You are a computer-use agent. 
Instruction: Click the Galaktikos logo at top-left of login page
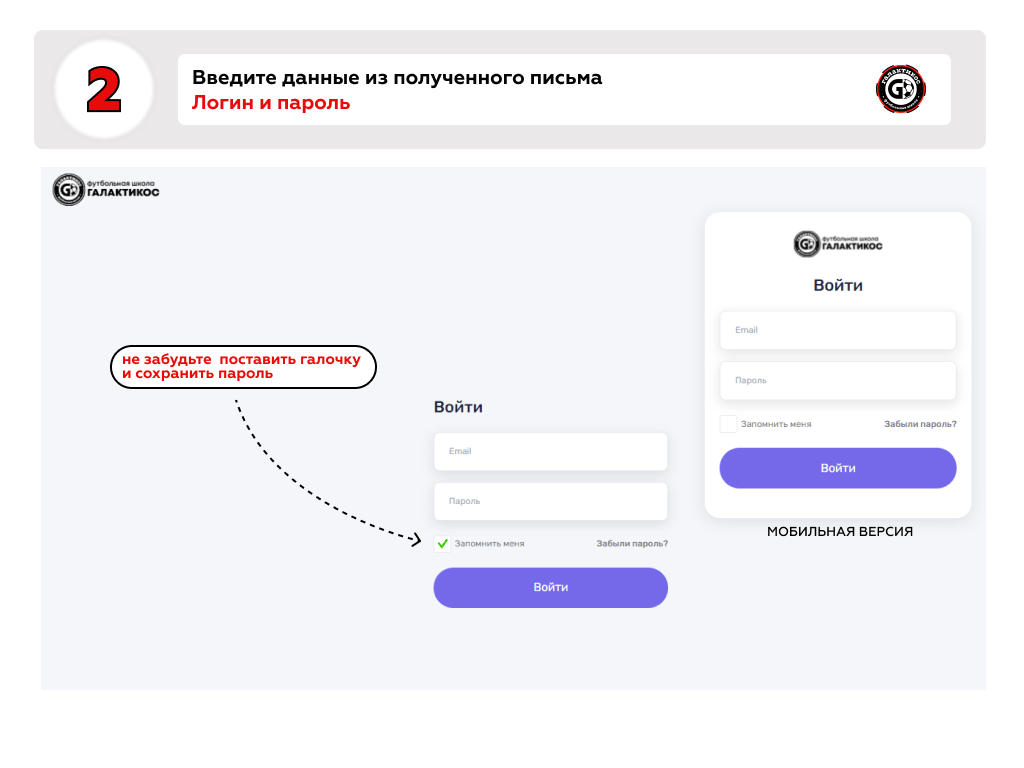[106, 189]
